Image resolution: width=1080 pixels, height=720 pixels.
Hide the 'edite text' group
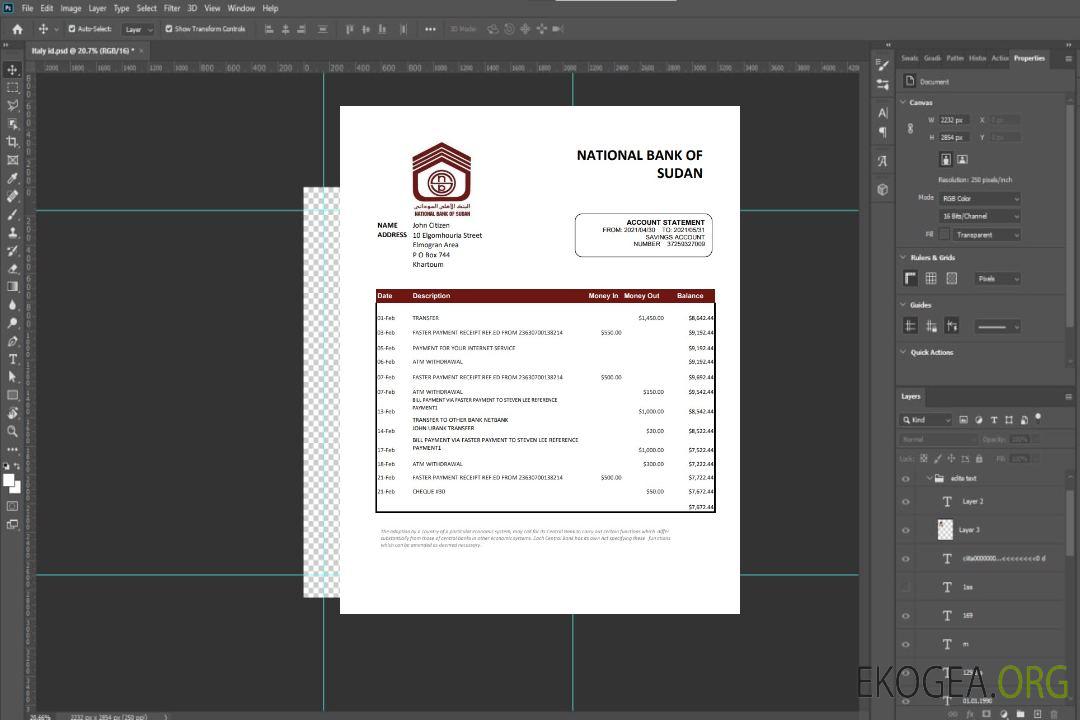point(906,478)
